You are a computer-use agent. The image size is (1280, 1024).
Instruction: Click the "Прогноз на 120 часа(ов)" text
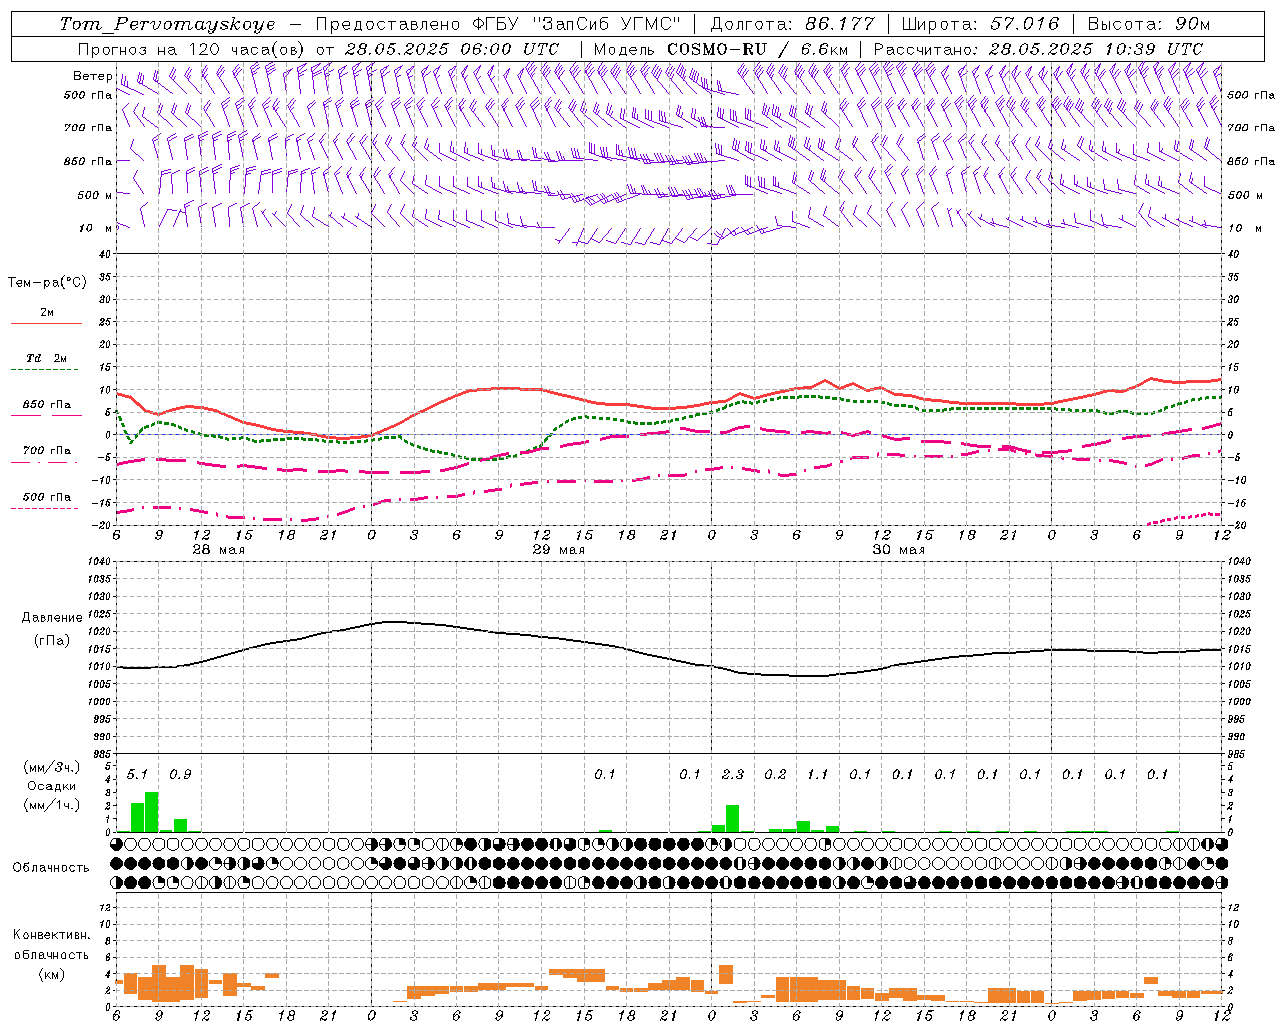[x=191, y=49]
